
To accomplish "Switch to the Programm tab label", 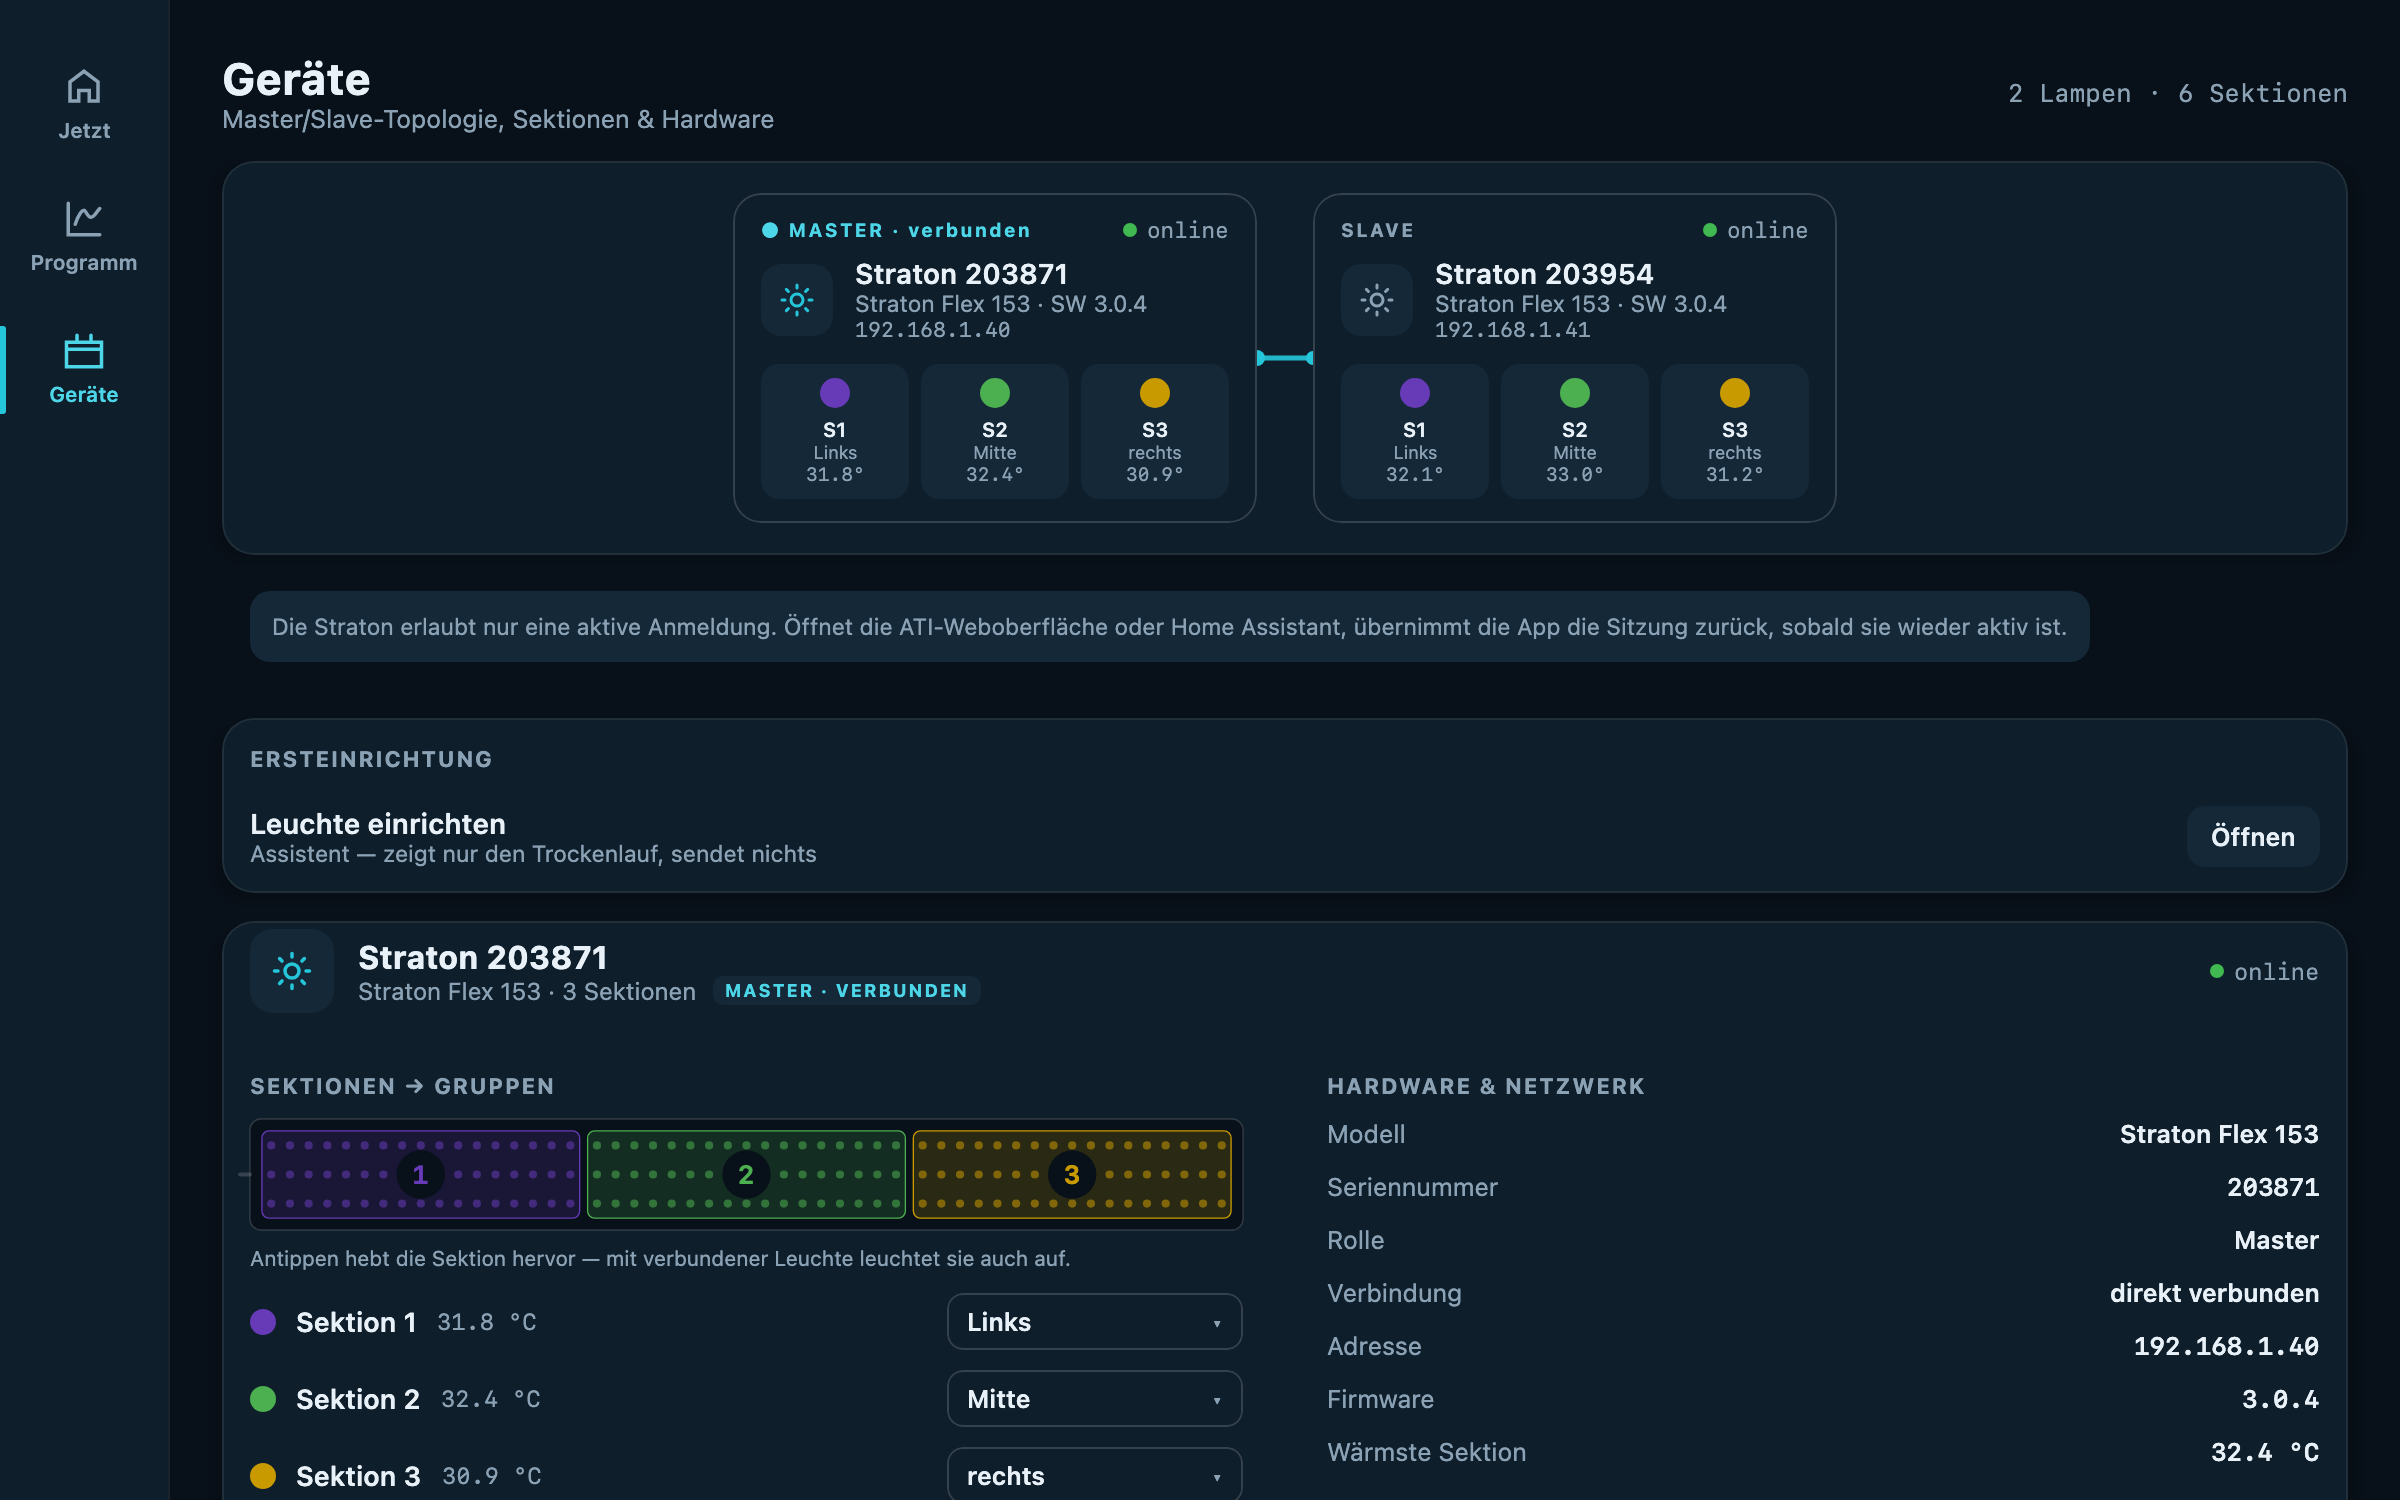I will coord(84,263).
